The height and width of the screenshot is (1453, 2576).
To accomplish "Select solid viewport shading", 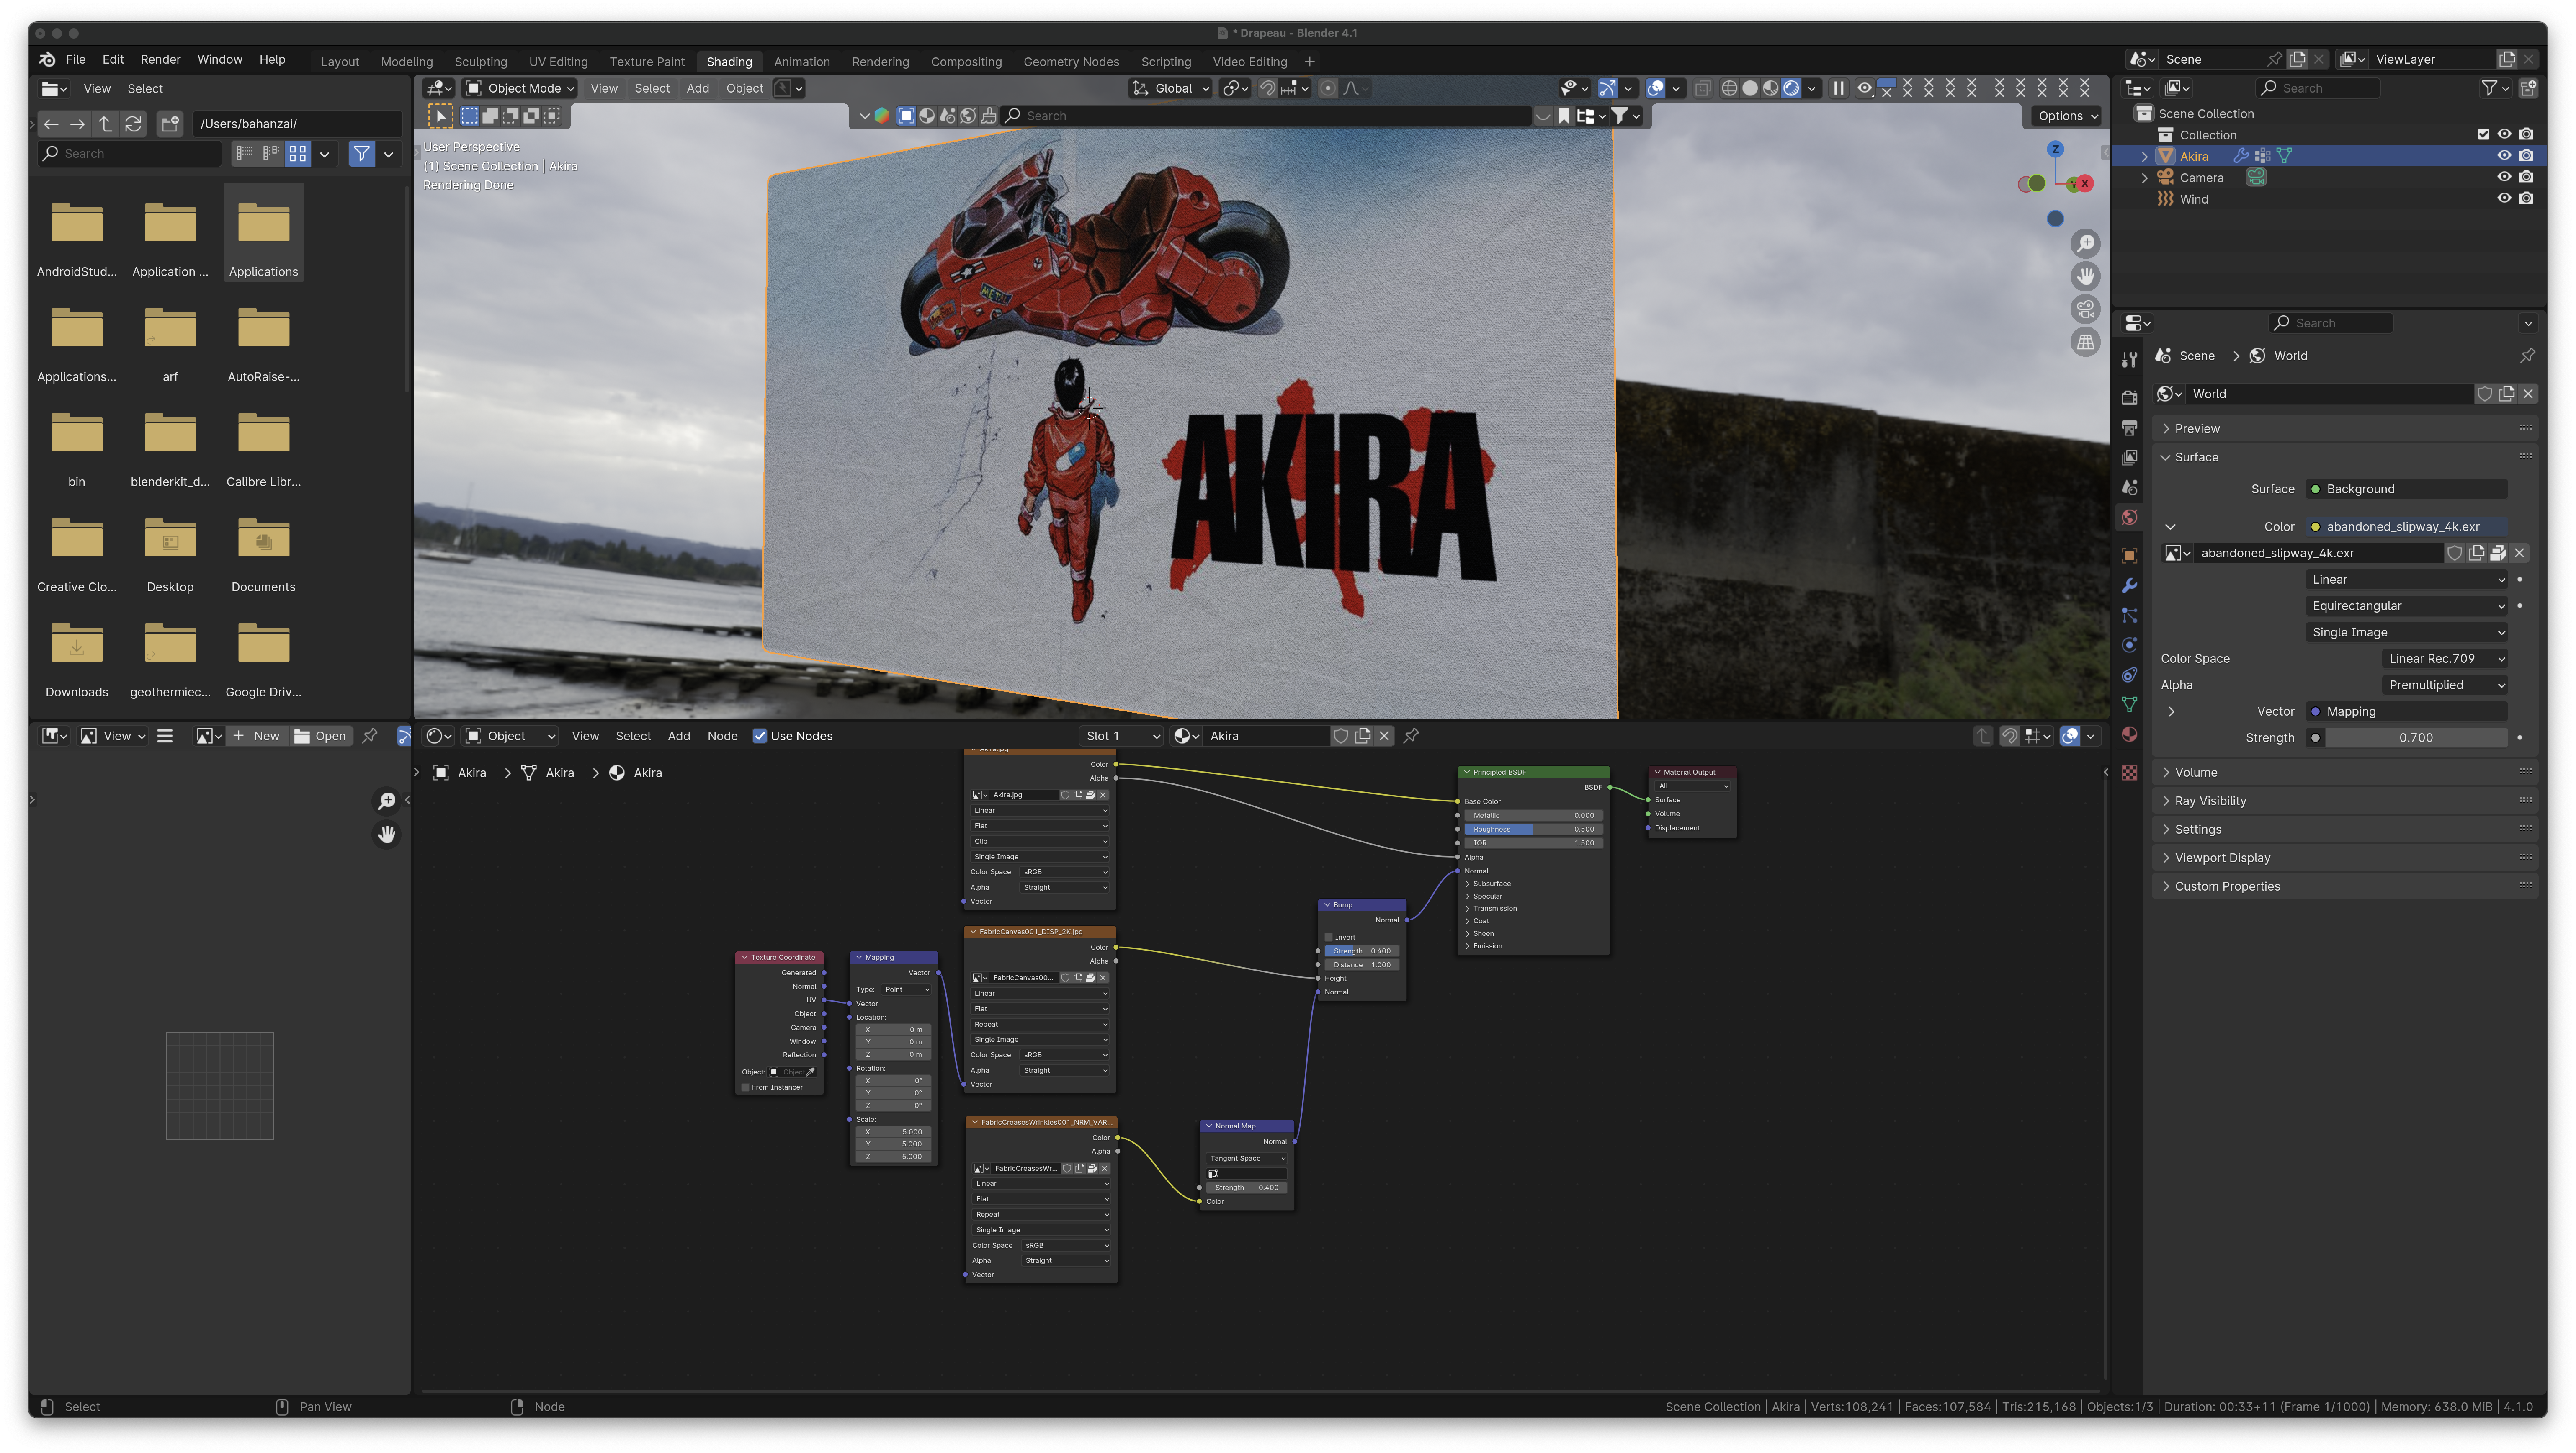I will [1750, 88].
